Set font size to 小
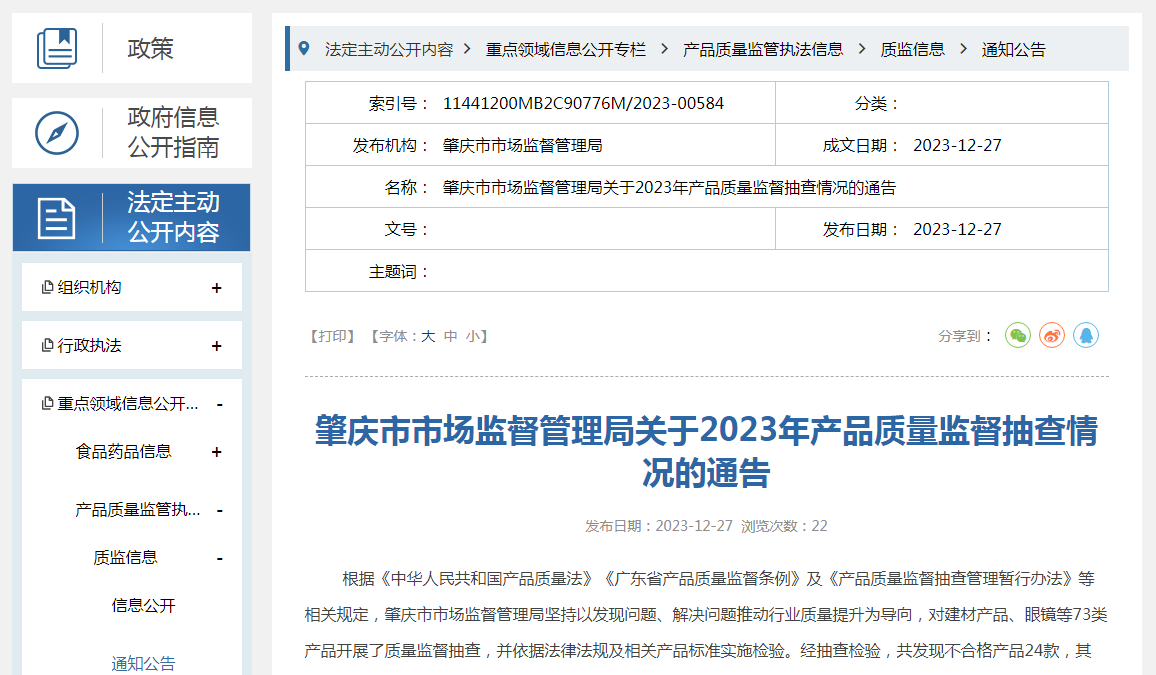Image resolution: width=1156 pixels, height=675 pixels. 473,336
